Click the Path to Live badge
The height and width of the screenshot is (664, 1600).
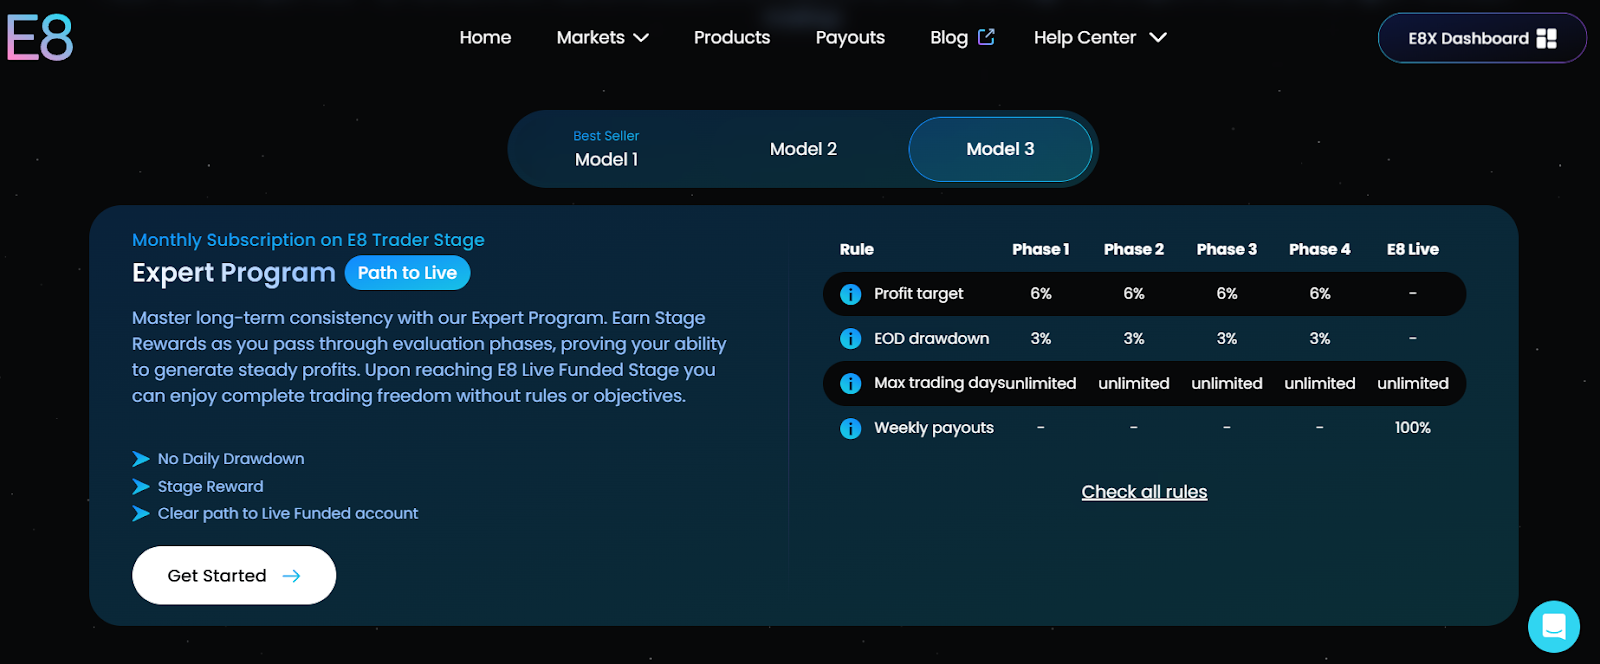[407, 273]
